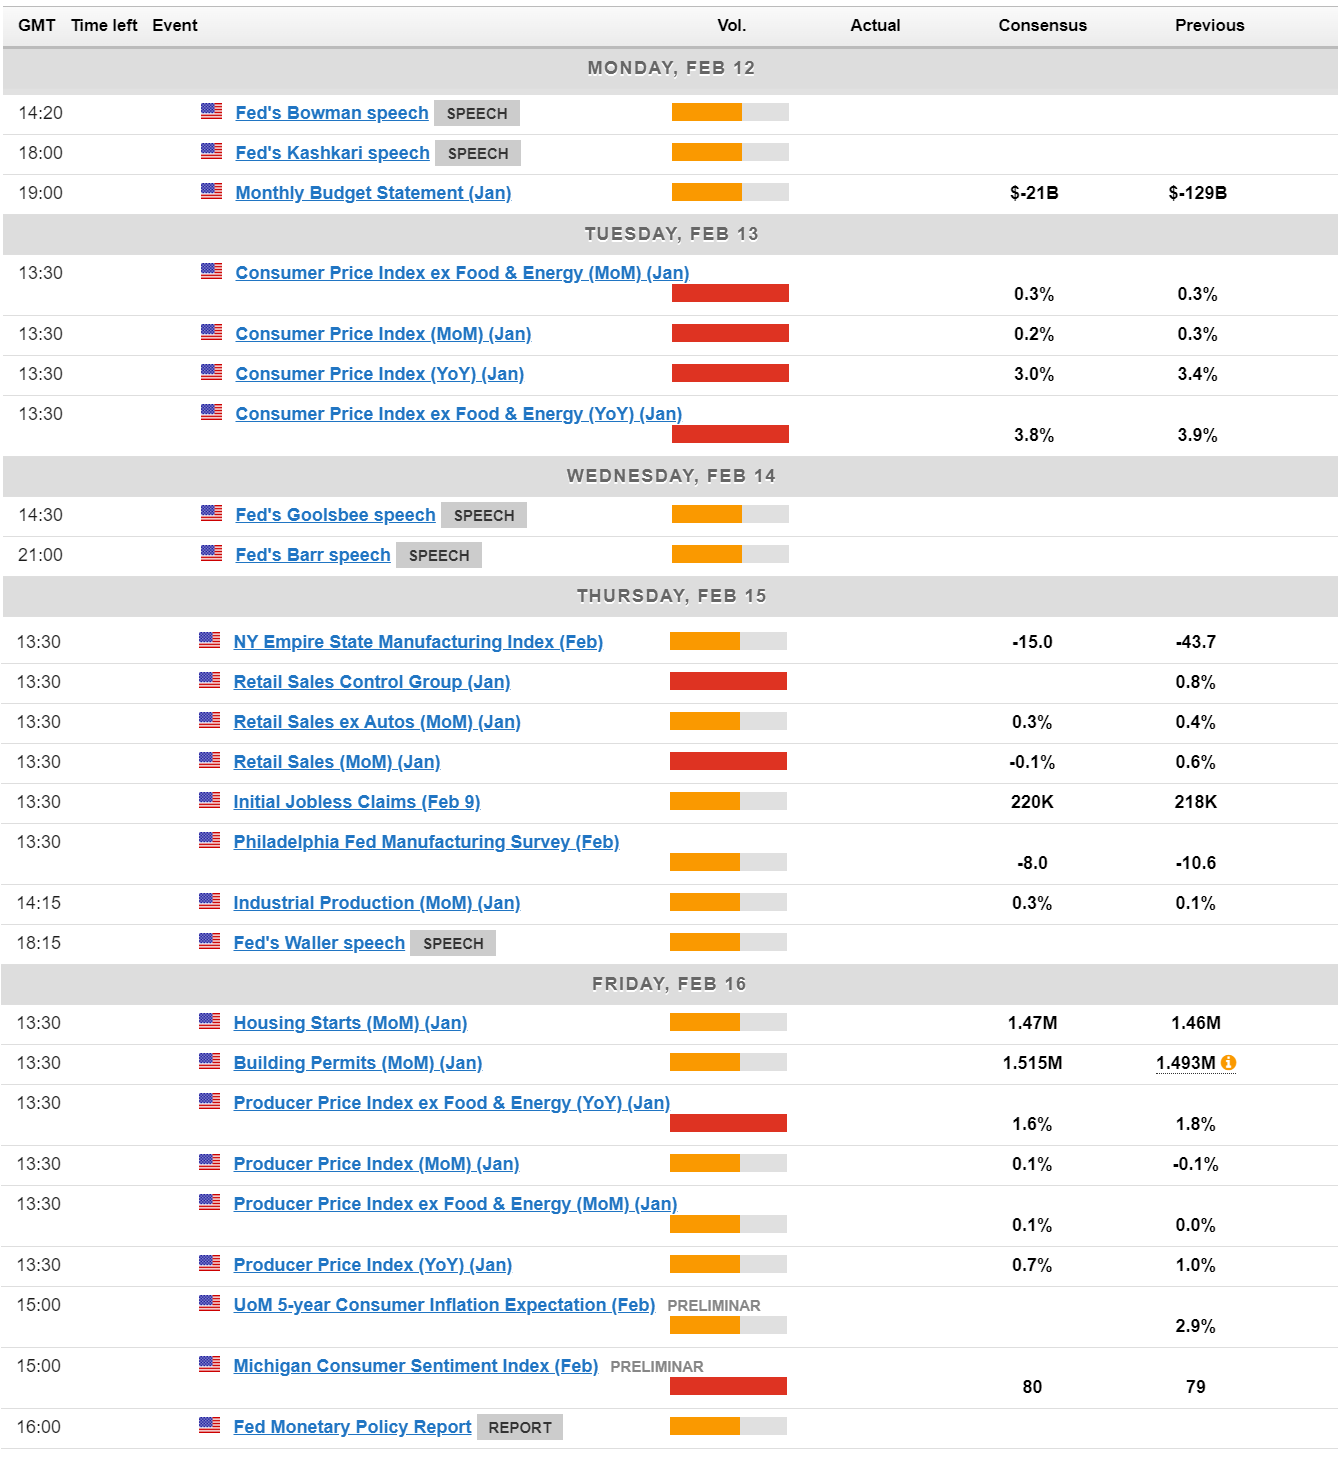Click the REPORT tag on Fed Monetary Policy
This screenshot has height=1462, width=1338.
[x=519, y=1427]
